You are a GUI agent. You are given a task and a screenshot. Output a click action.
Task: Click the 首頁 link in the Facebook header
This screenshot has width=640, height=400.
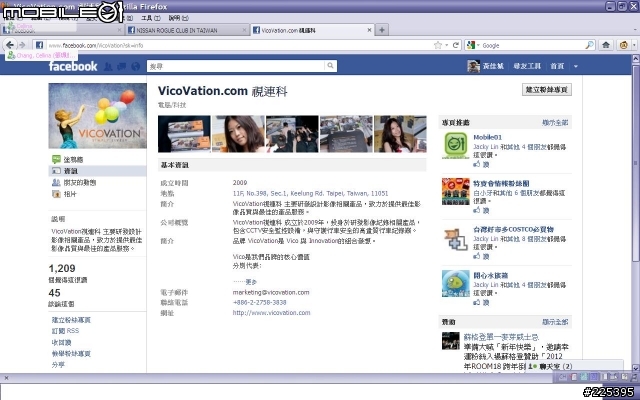(557, 66)
